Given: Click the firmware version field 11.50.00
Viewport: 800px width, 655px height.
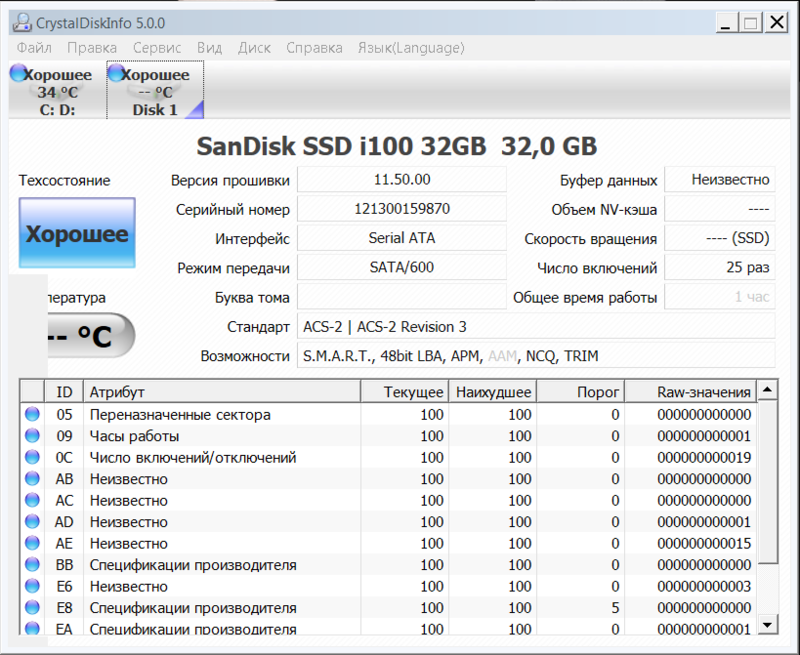Looking at the screenshot, I should [402, 180].
